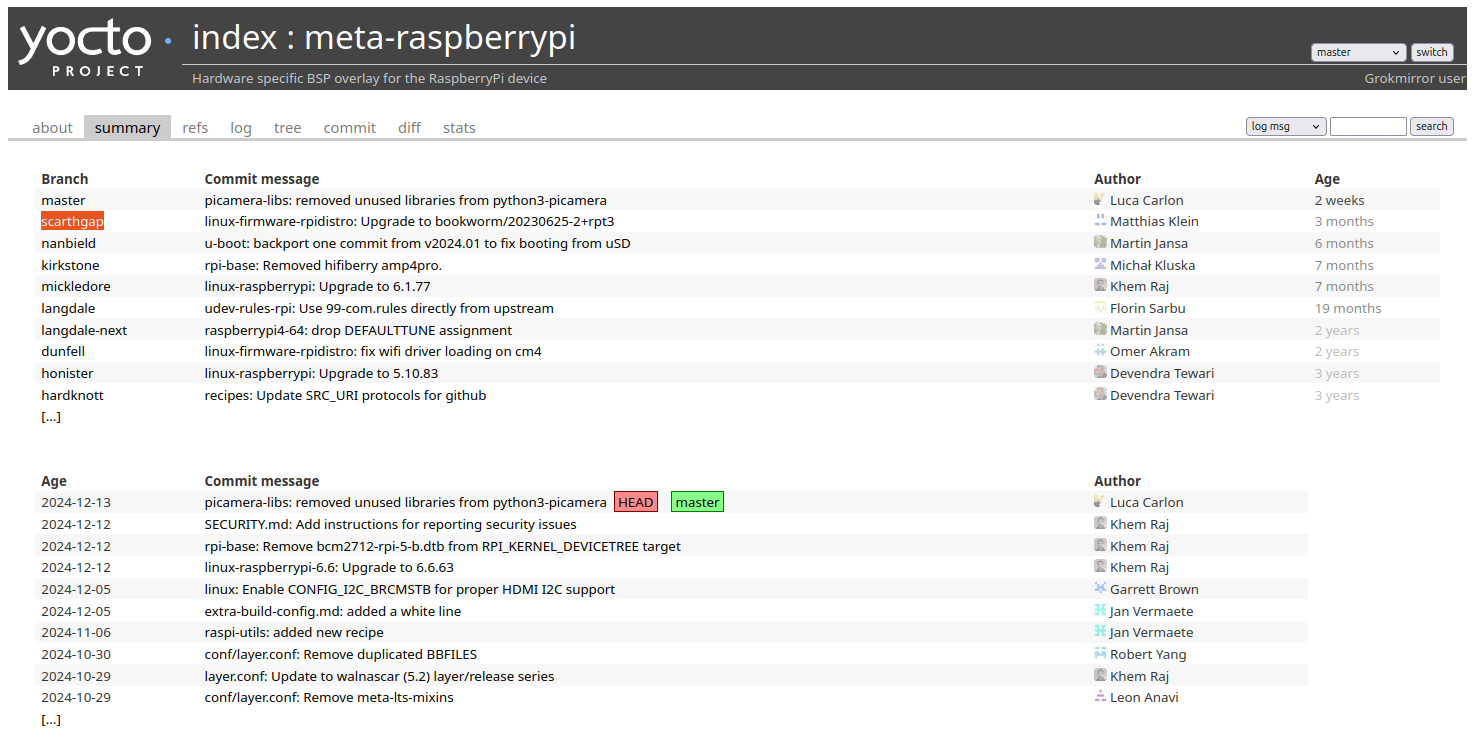
Task: Switch to the refs tab
Action: [194, 127]
